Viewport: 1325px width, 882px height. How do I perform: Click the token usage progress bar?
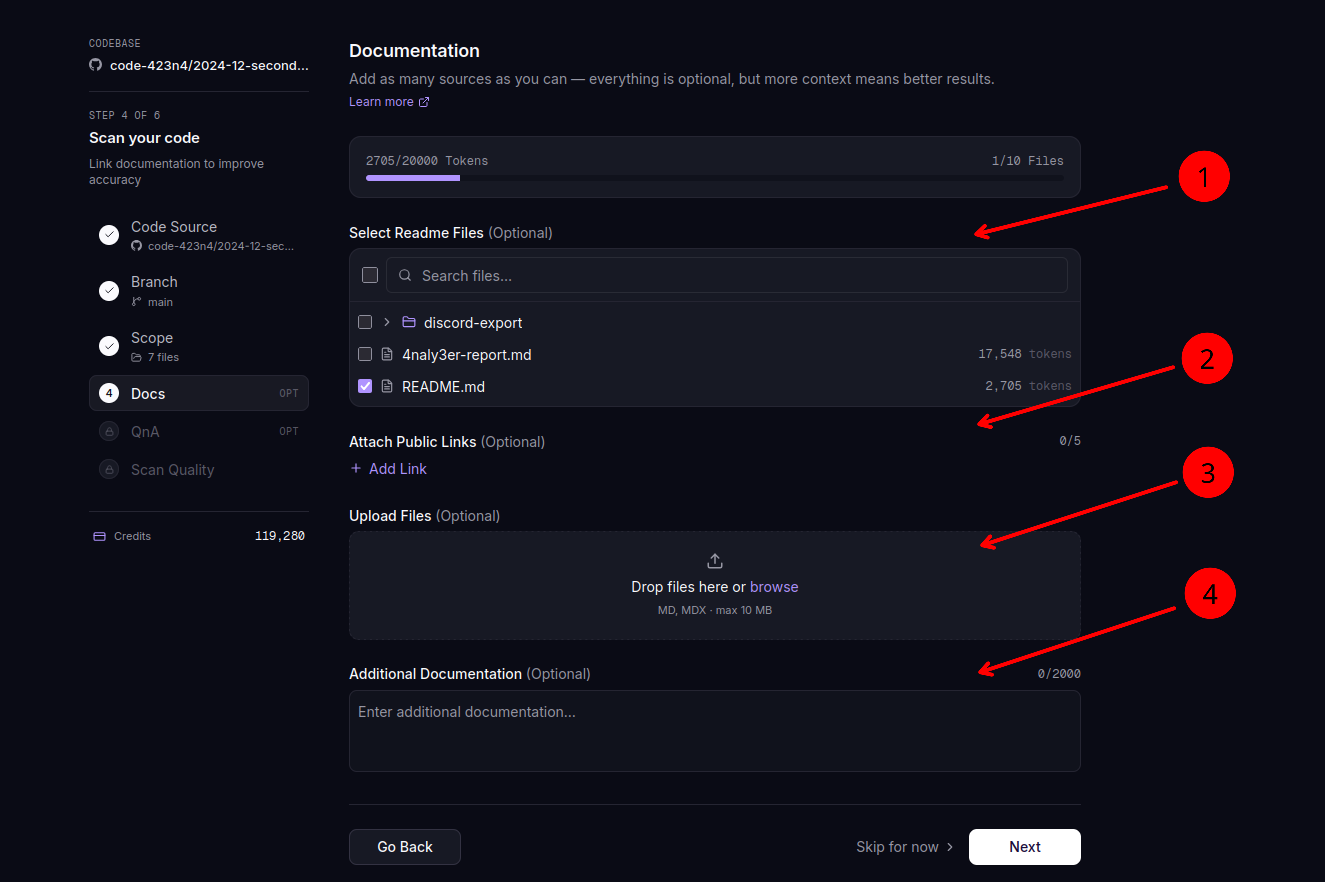715,178
